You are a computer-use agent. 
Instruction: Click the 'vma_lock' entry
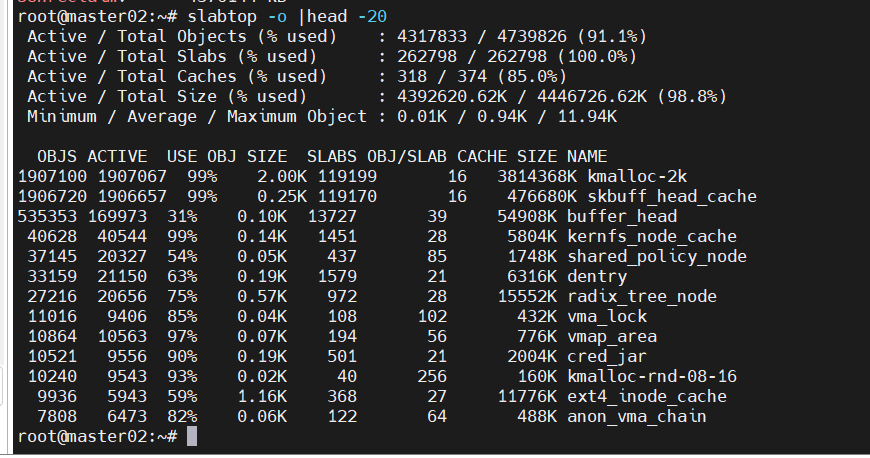607,316
